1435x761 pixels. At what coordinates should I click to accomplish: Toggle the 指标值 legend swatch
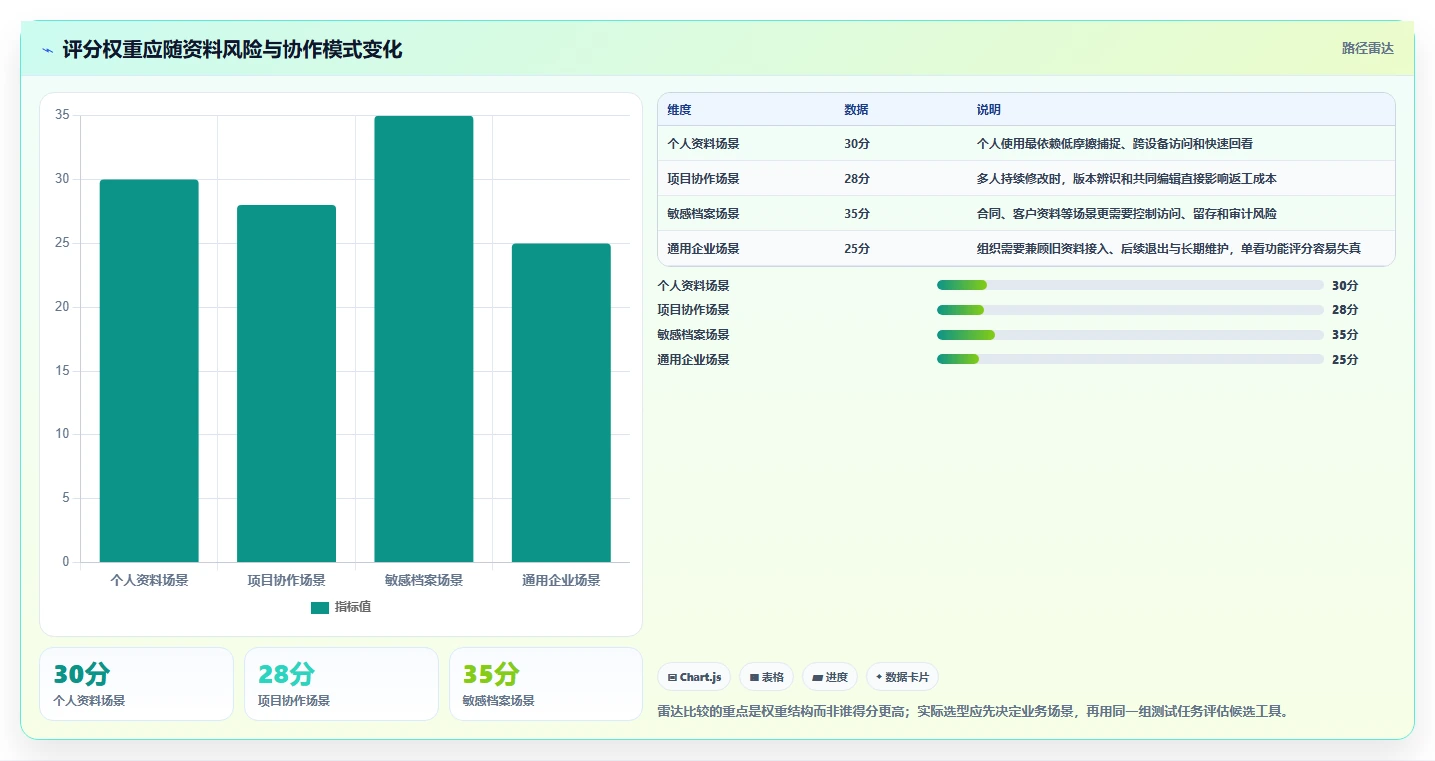click(320, 608)
